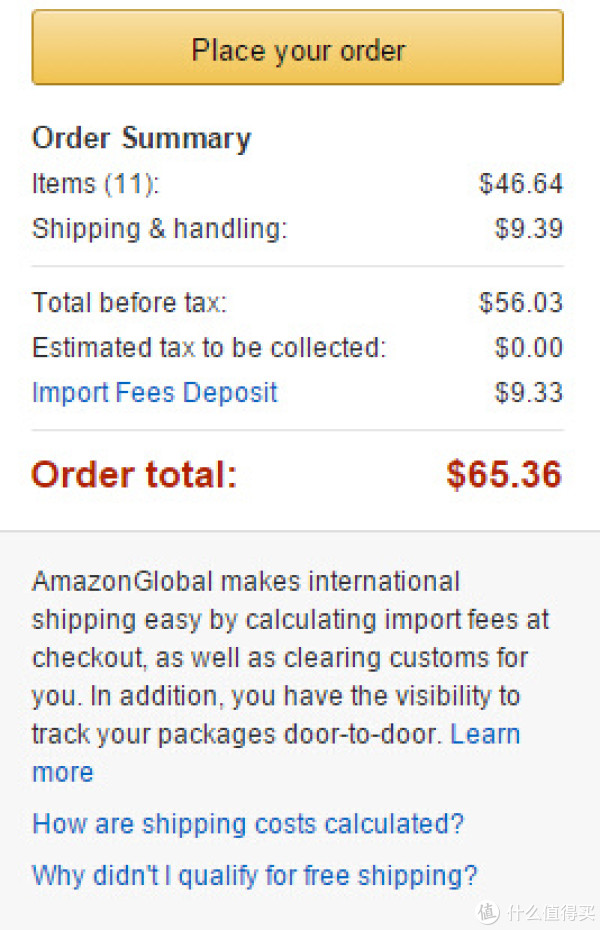The image size is (600, 930).
Task: Open the Import Fees Deposit link
Action: pos(155,393)
